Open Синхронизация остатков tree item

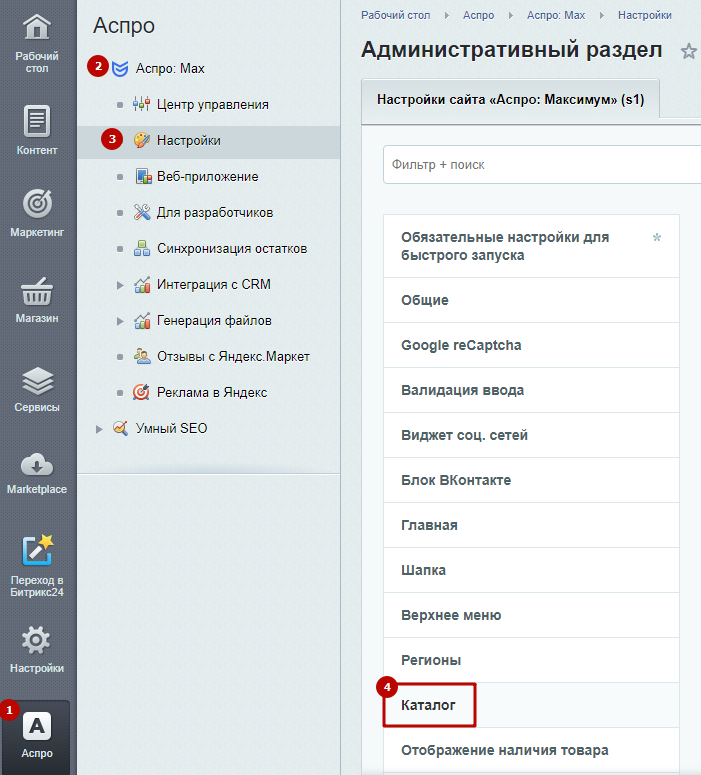coord(232,249)
